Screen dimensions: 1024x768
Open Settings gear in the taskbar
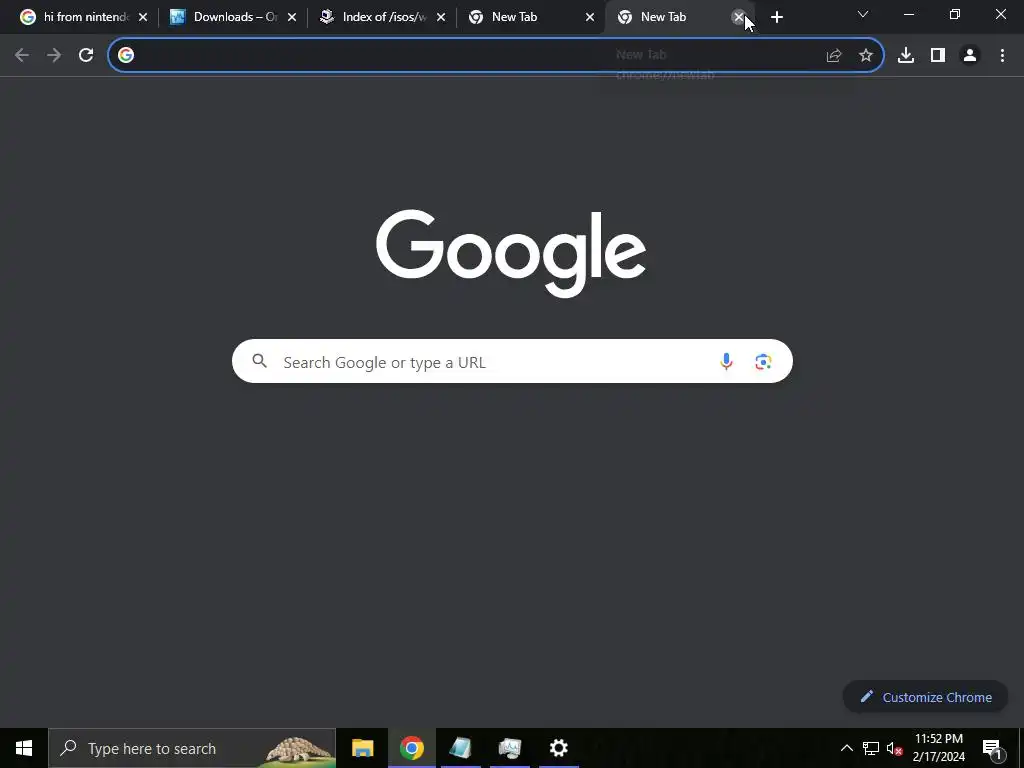(x=558, y=748)
